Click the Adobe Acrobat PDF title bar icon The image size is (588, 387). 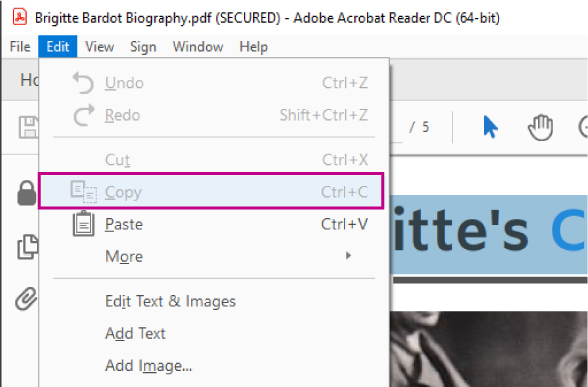point(19,17)
